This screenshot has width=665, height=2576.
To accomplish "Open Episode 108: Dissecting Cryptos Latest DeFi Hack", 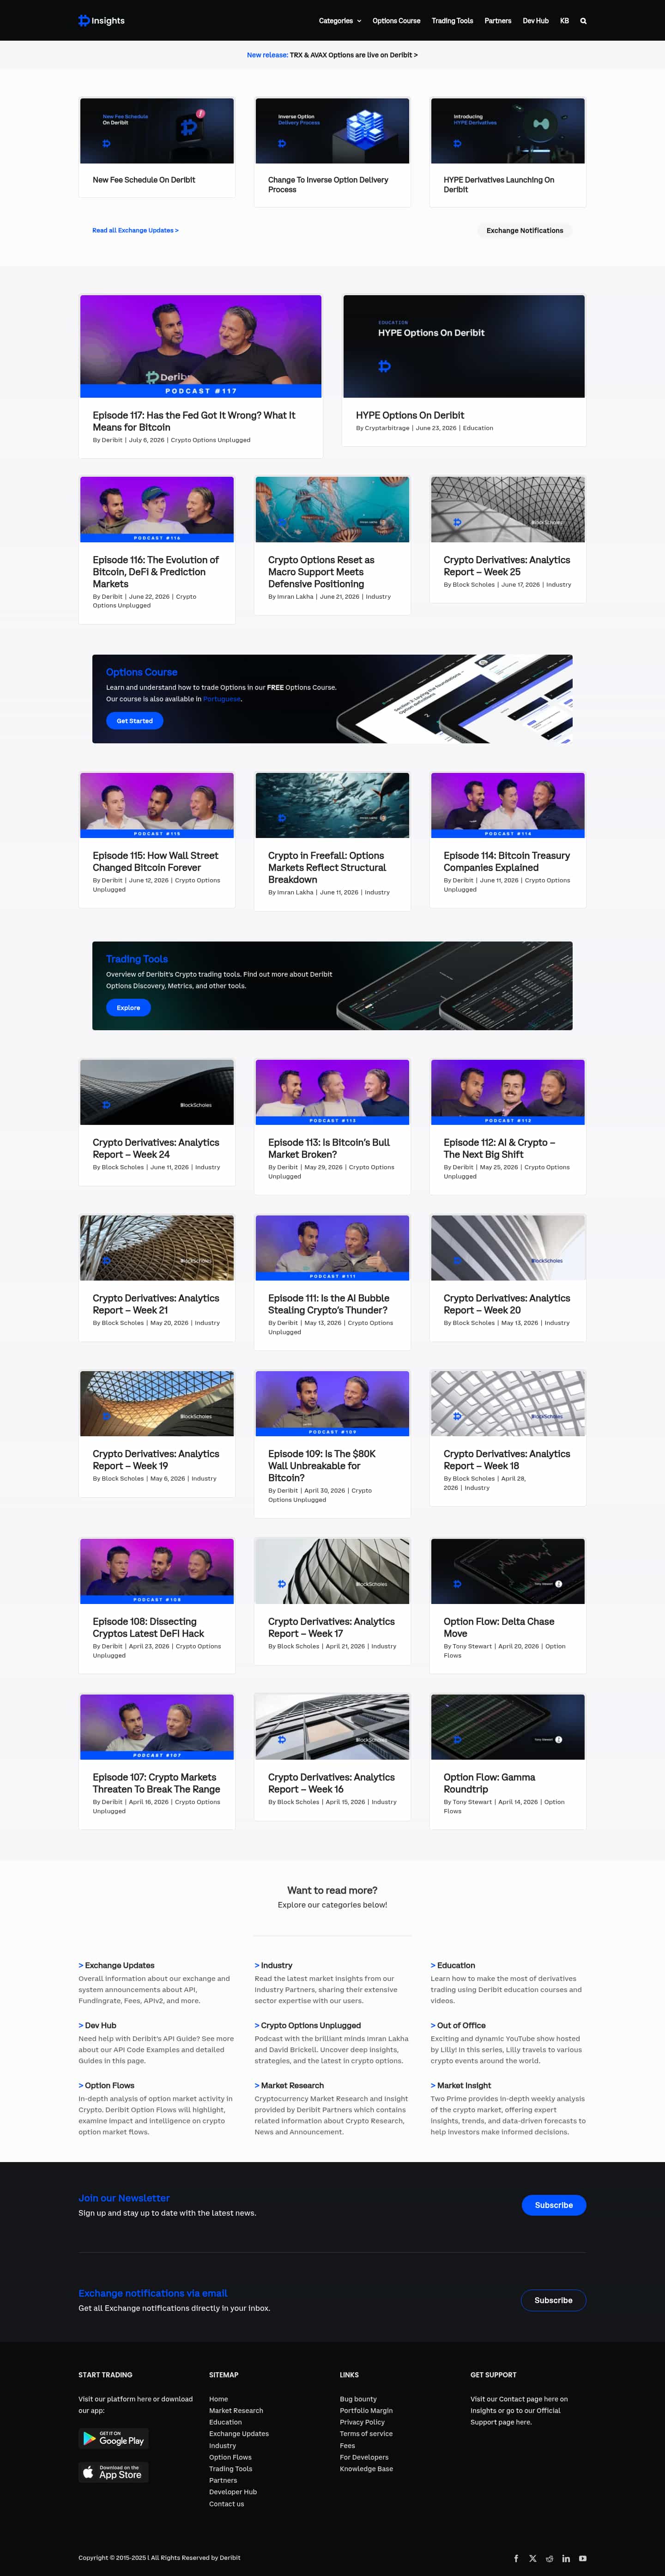I will 148,1627.
